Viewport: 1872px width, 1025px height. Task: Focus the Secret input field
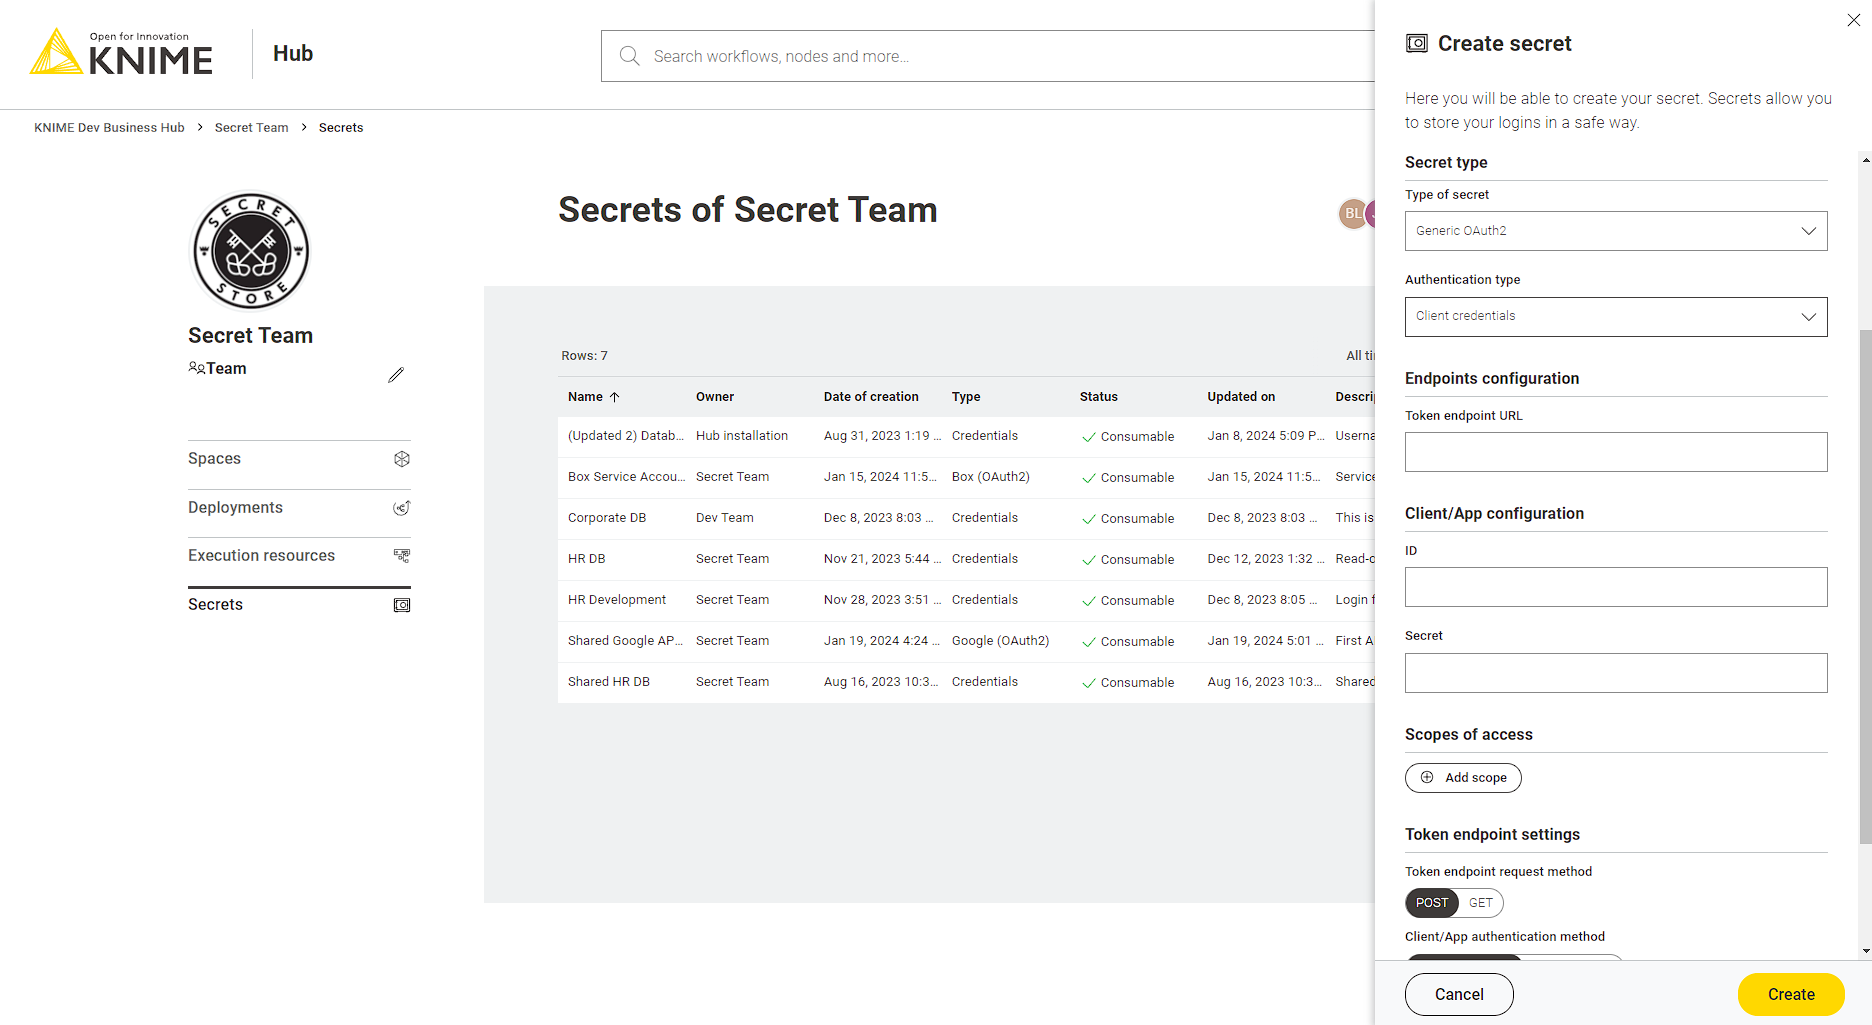coord(1616,673)
